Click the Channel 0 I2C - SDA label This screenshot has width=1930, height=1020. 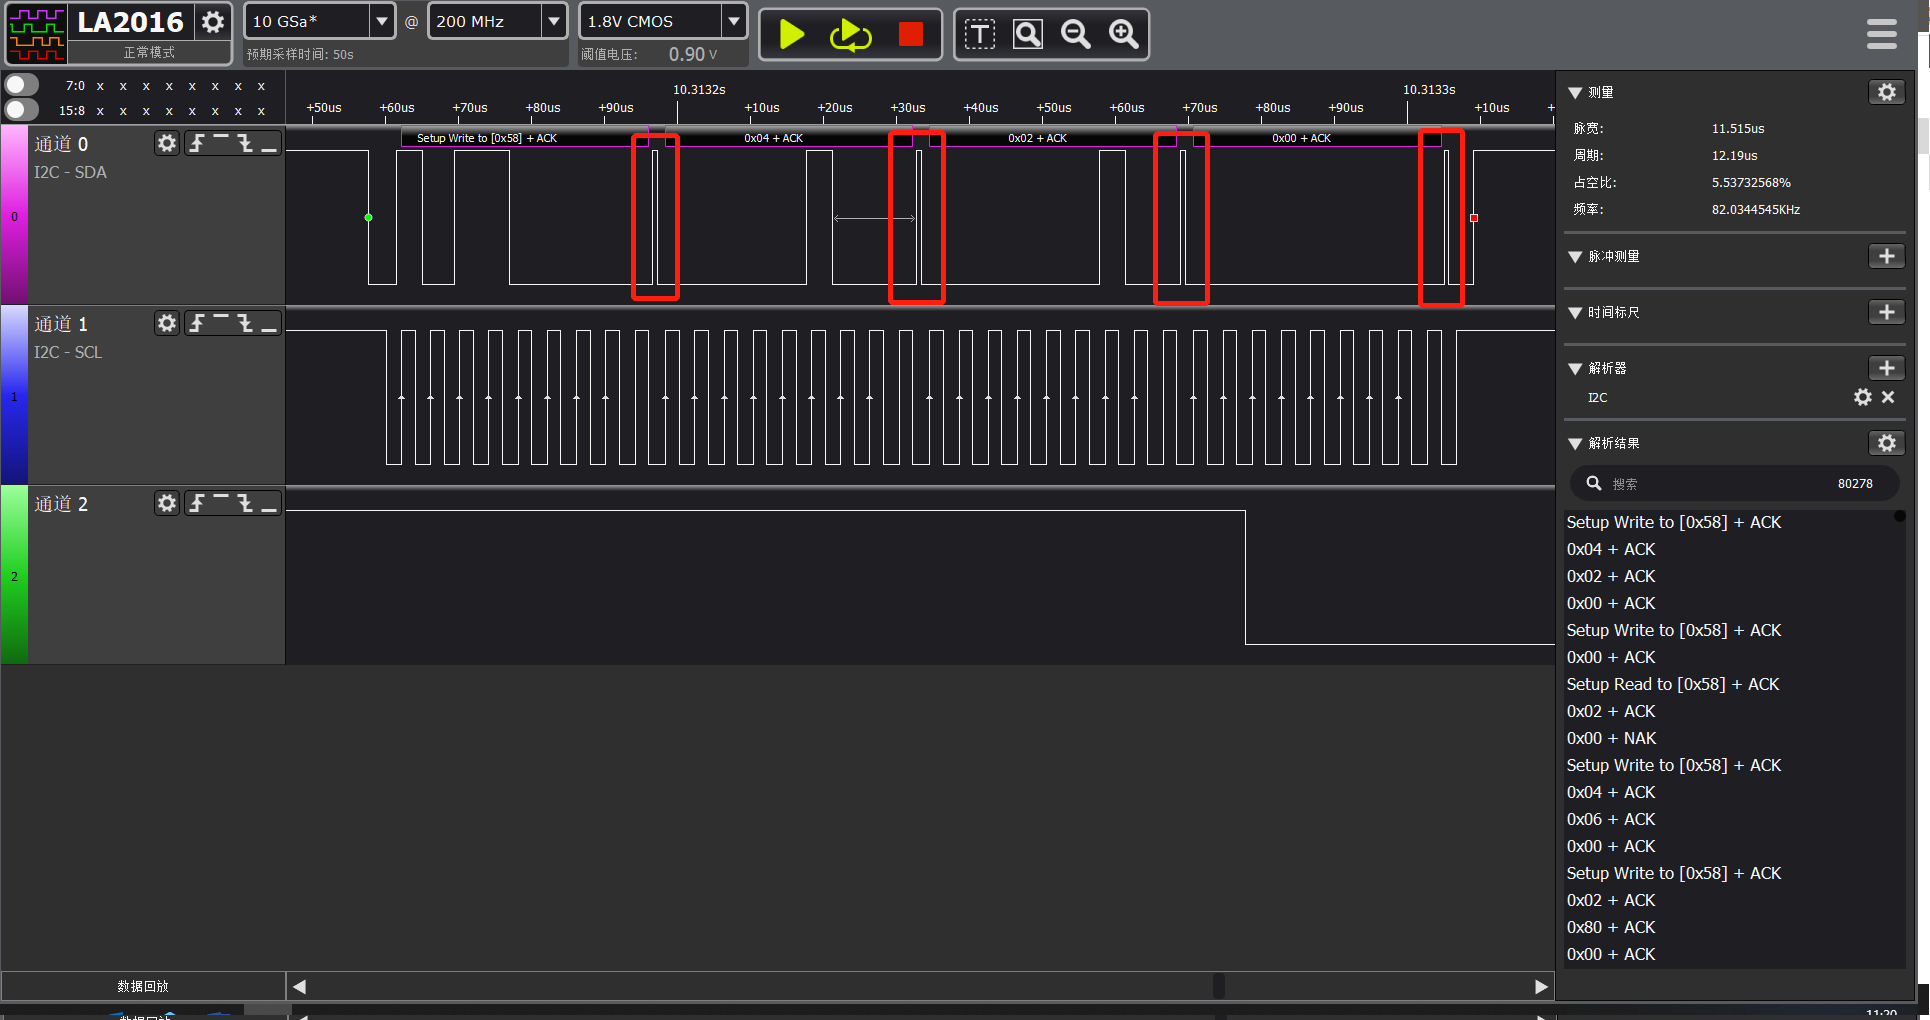point(70,172)
